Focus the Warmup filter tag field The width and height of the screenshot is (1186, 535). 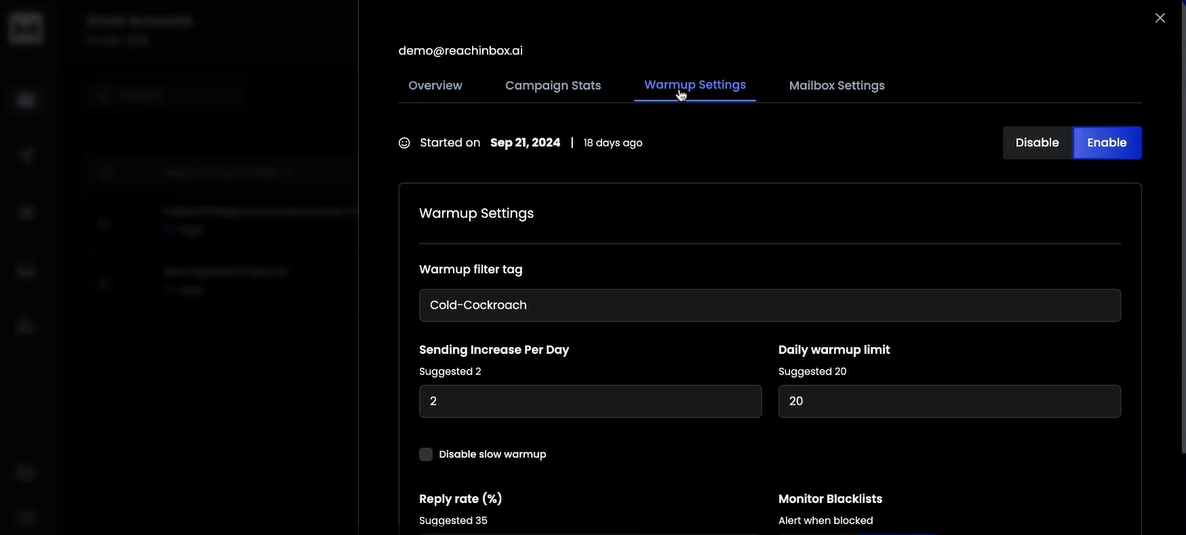point(769,305)
